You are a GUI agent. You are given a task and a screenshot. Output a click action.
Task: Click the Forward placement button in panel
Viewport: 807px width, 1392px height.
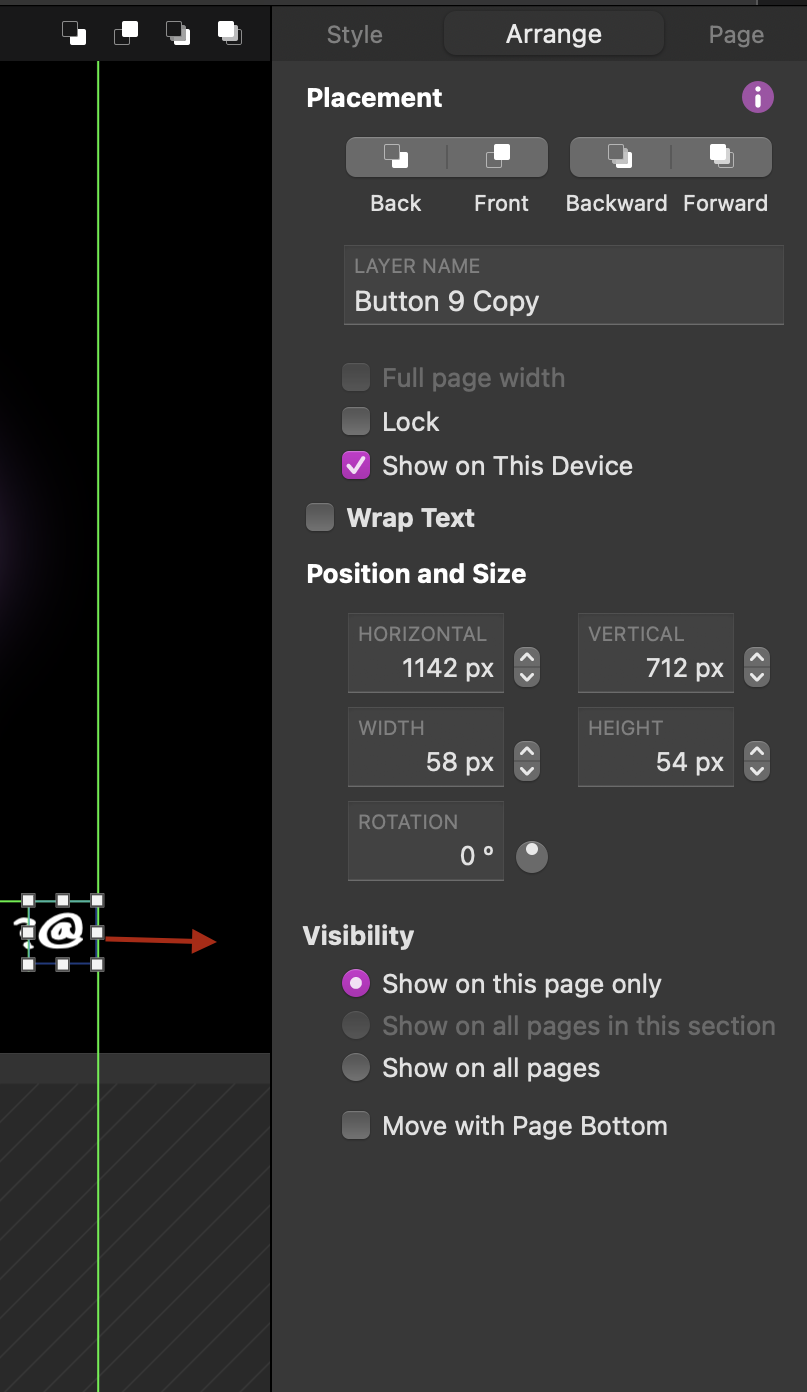(x=722, y=157)
